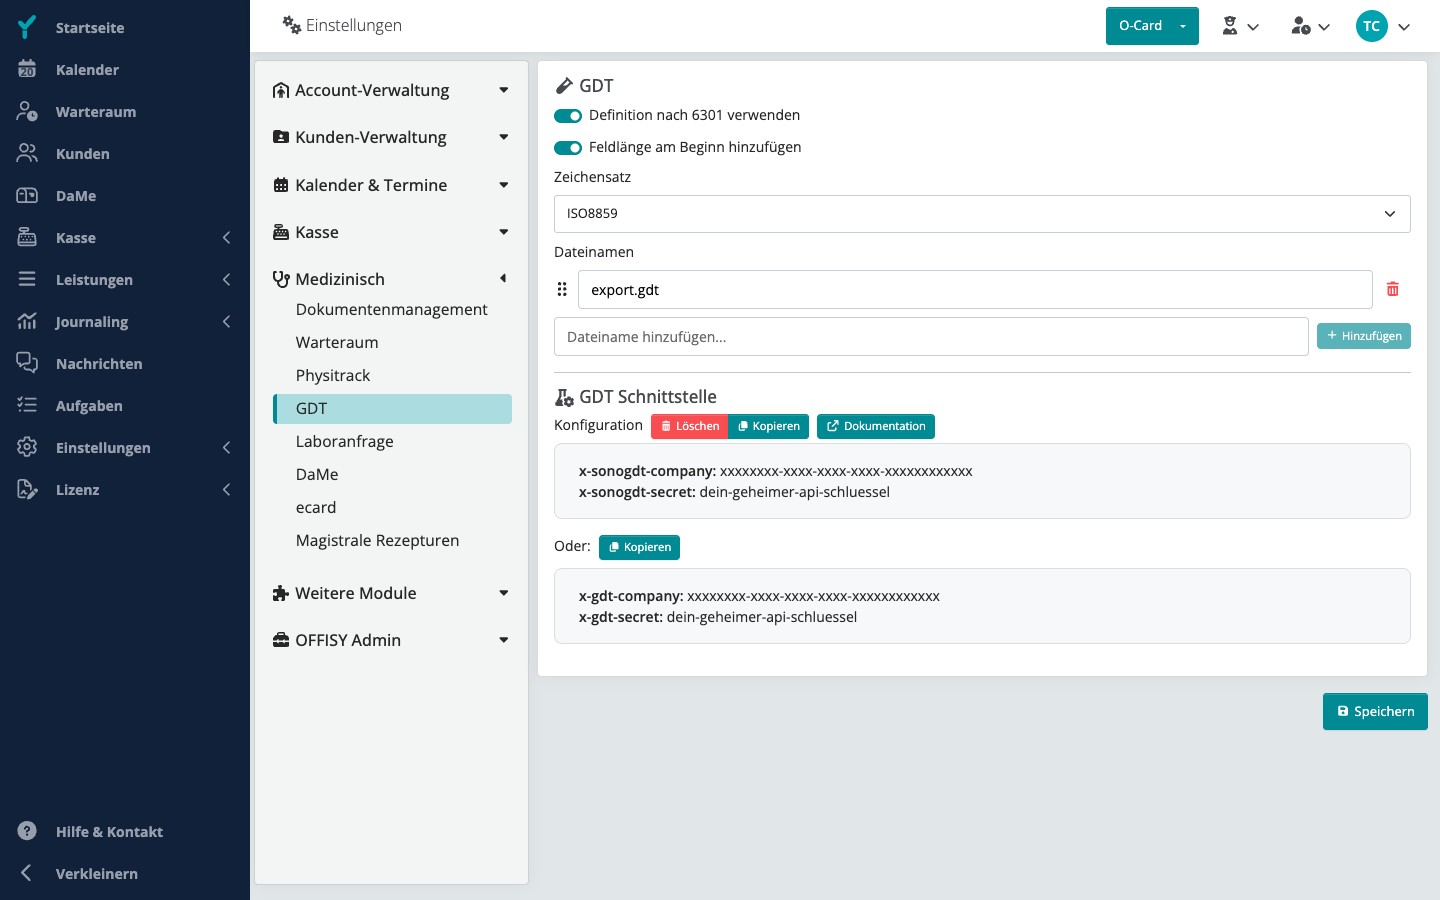Toggle 'Feldlänge am Beginn hinzufügen' switch
The image size is (1440, 900).
pyautogui.click(x=568, y=148)
